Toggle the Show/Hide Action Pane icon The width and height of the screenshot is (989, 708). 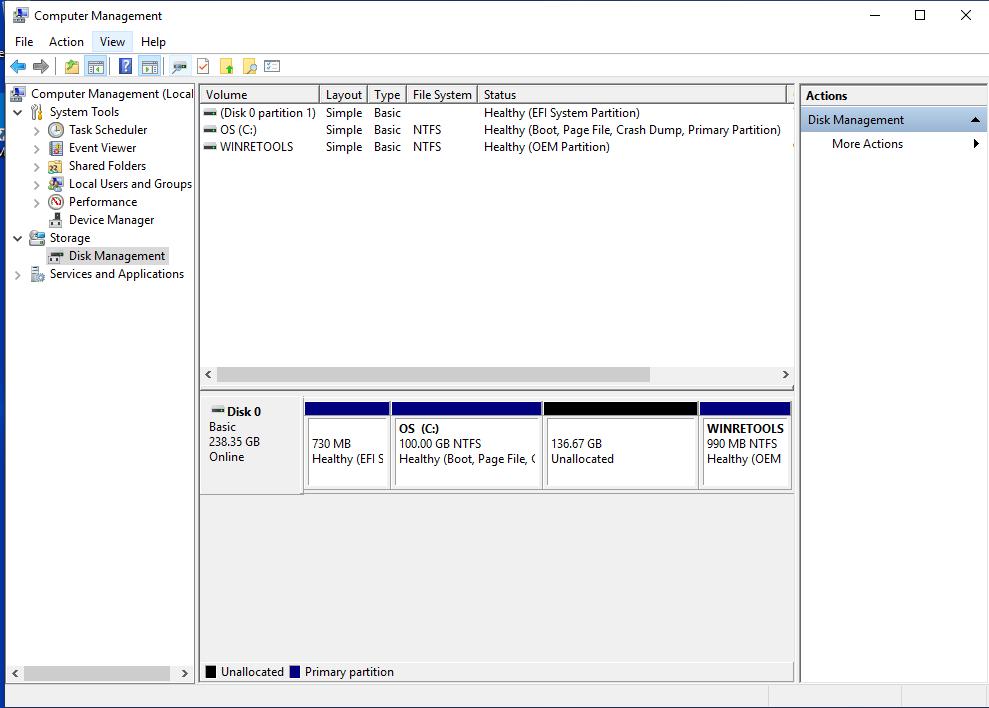click(149, 67)
